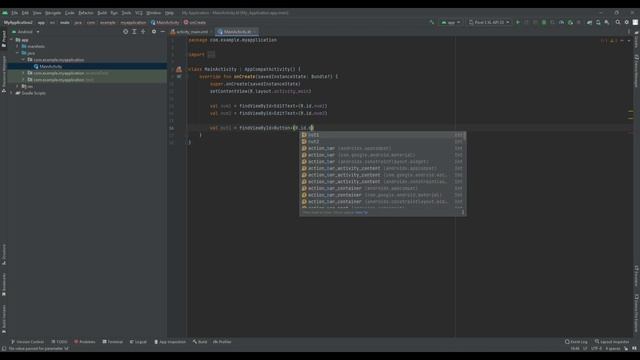Select but2 completion suggestion
640x360 pixels.
pyautogui.click(x=382, y=142)
